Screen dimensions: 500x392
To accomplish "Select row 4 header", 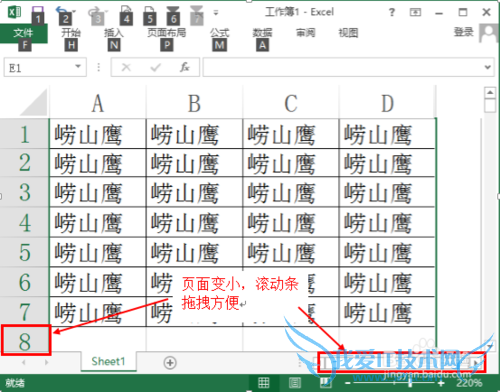I will [24, 222].
